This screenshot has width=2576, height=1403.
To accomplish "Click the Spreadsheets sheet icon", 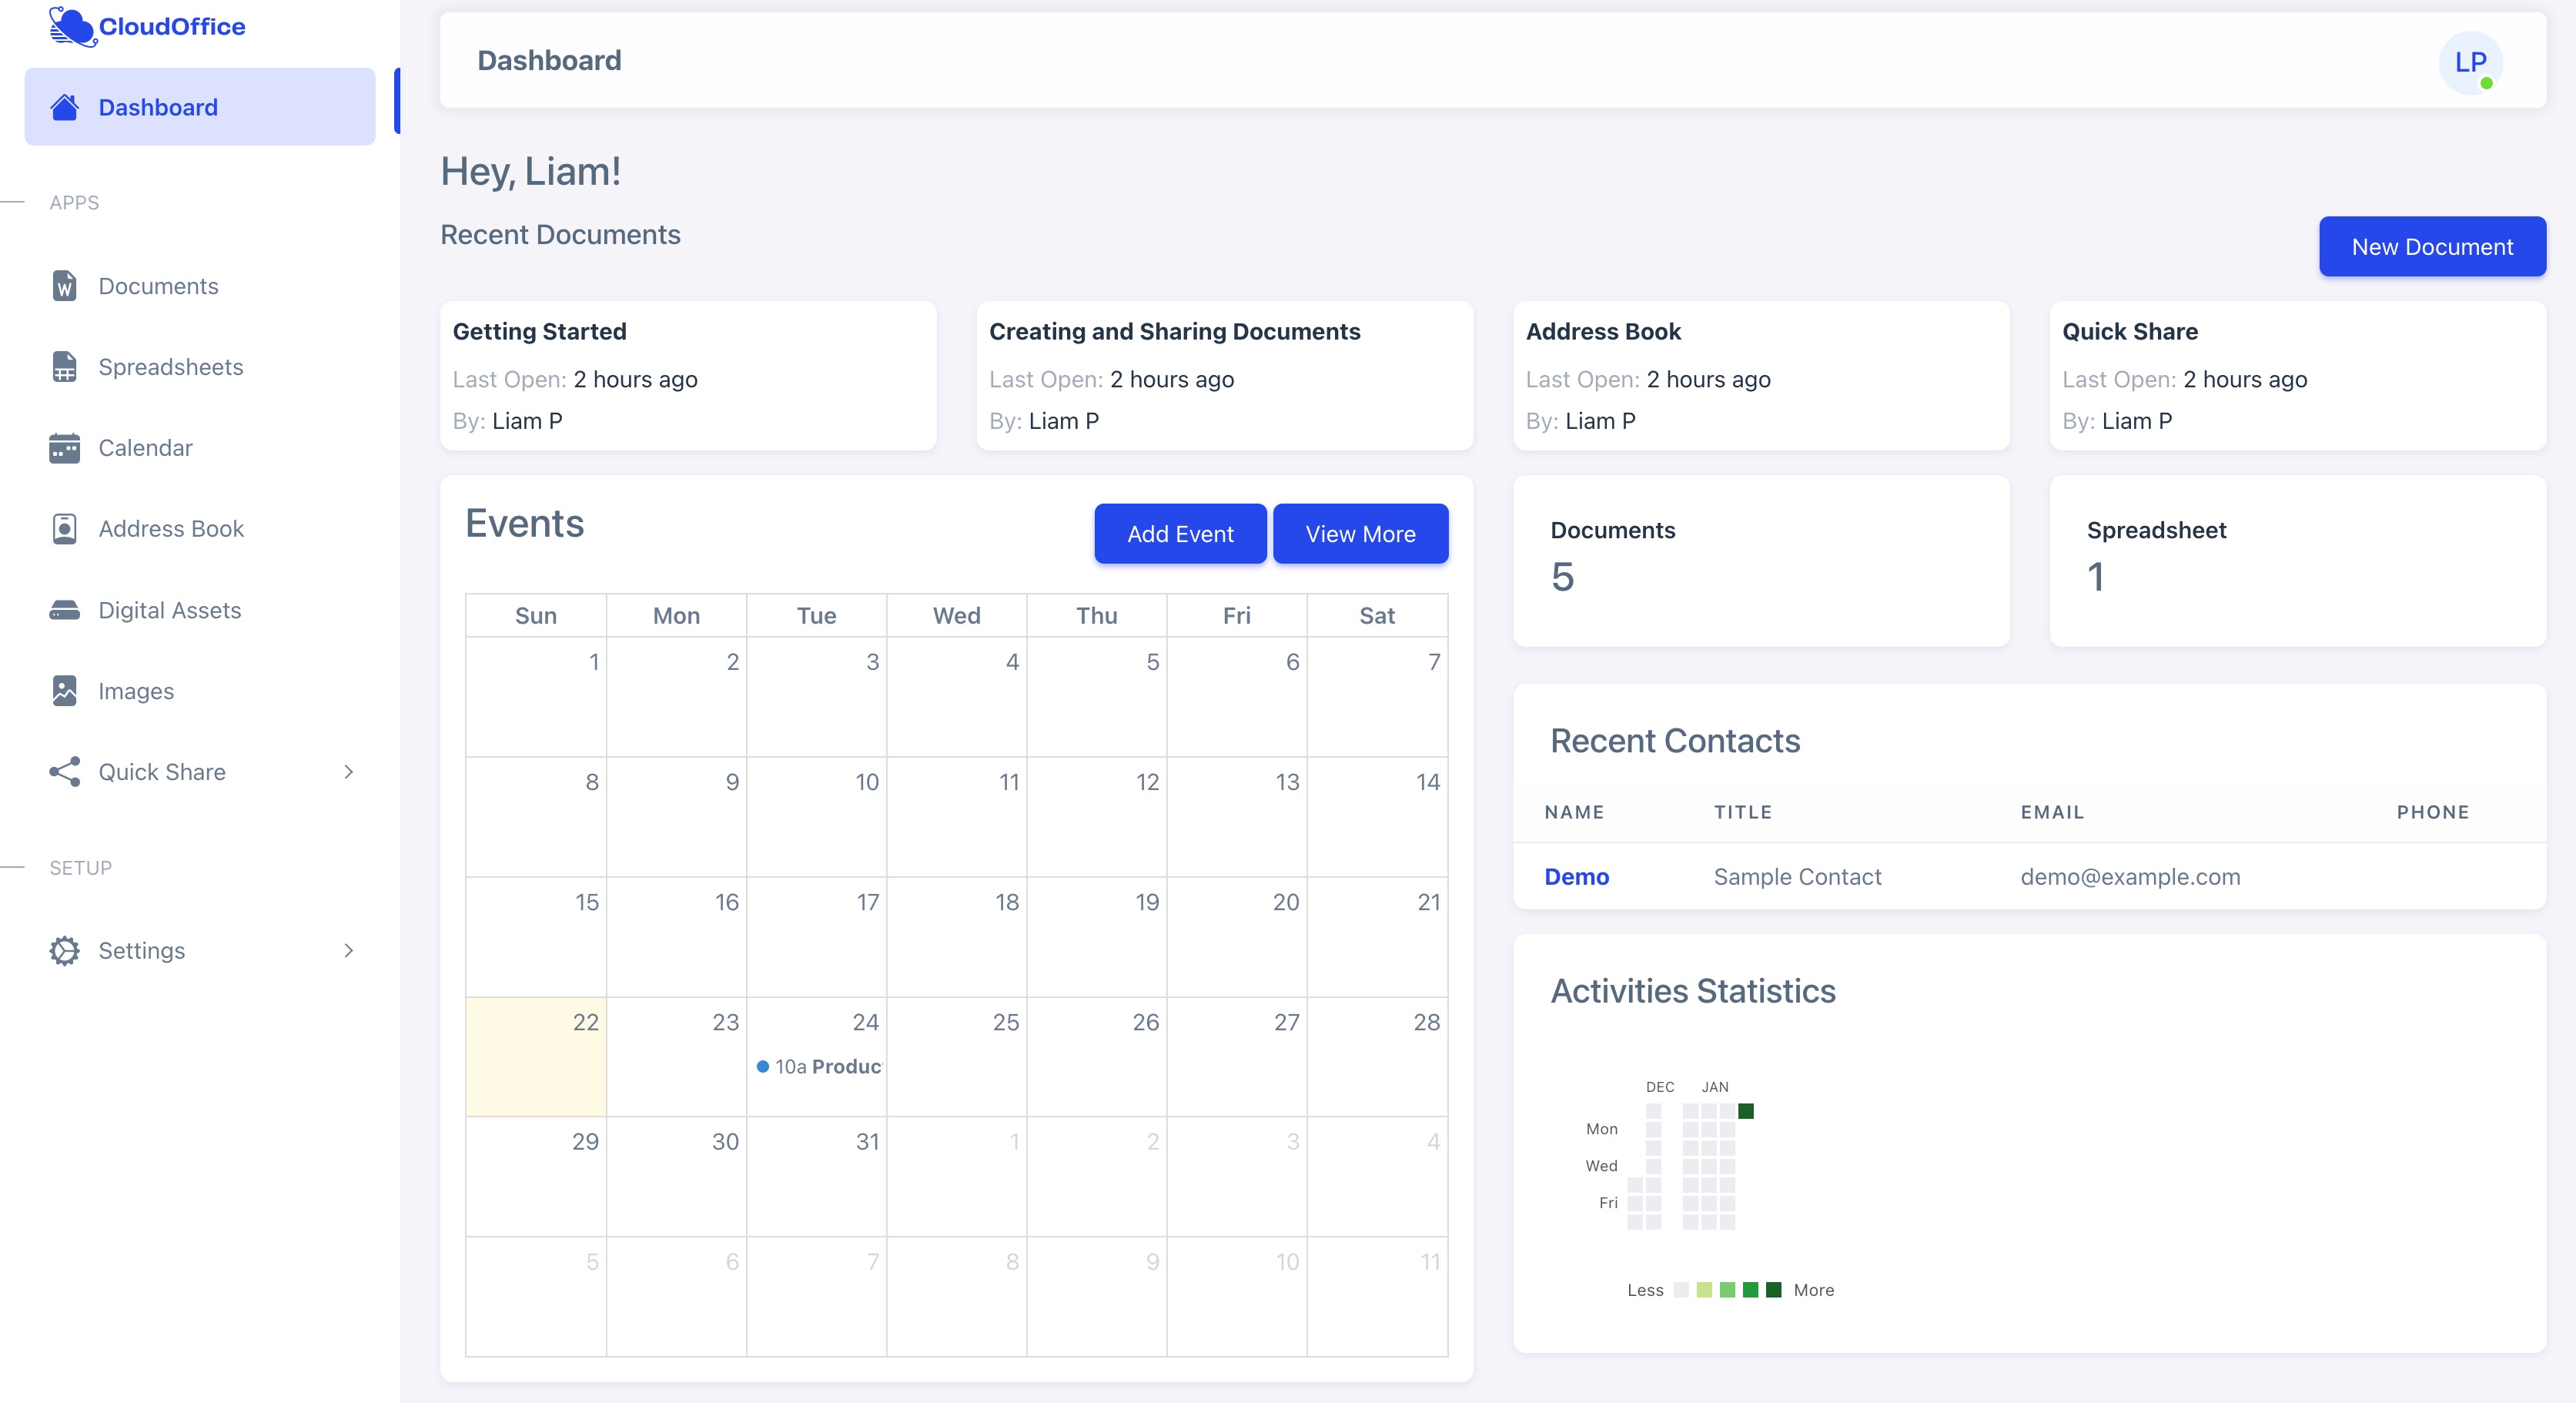I will tap(65, 367).
